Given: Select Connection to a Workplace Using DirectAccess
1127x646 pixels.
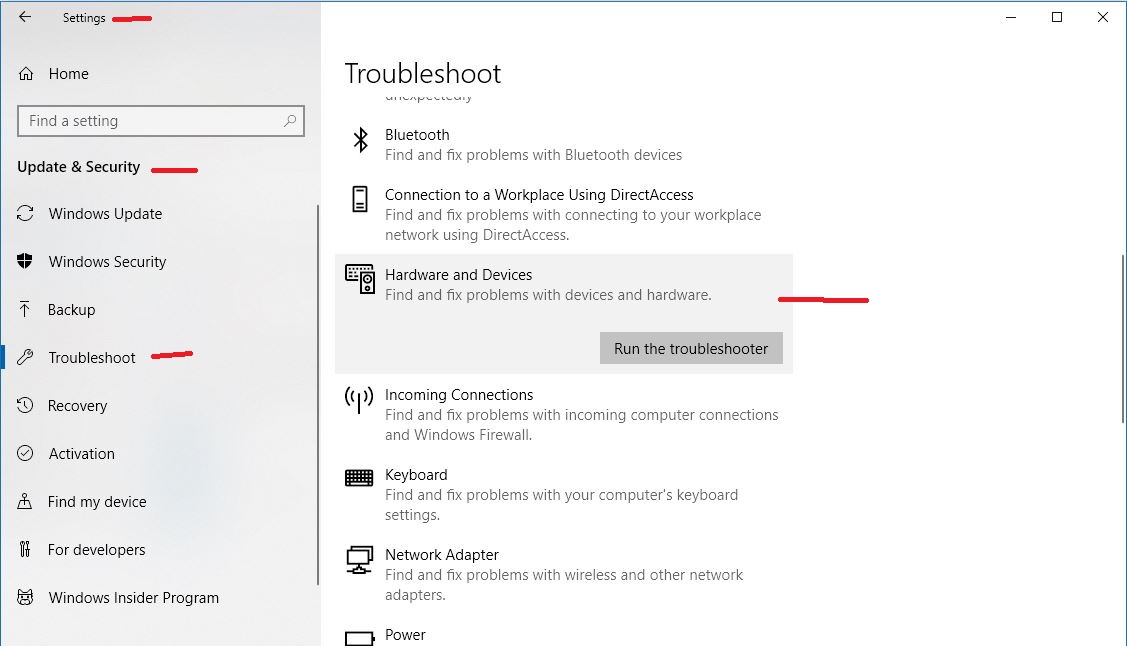Looking at the screenshot, I should [564, 214].
